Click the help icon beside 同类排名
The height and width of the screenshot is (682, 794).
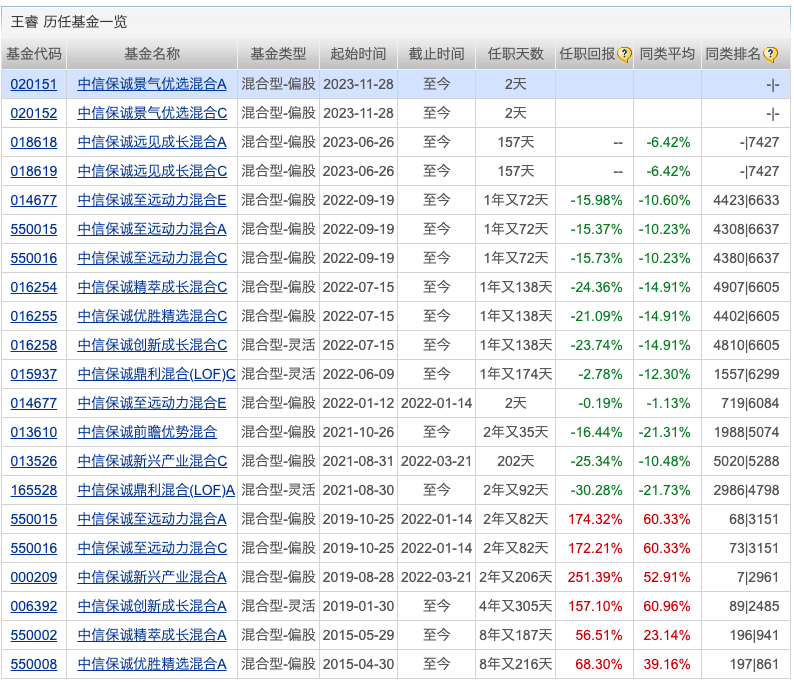(x=771, y=55)
